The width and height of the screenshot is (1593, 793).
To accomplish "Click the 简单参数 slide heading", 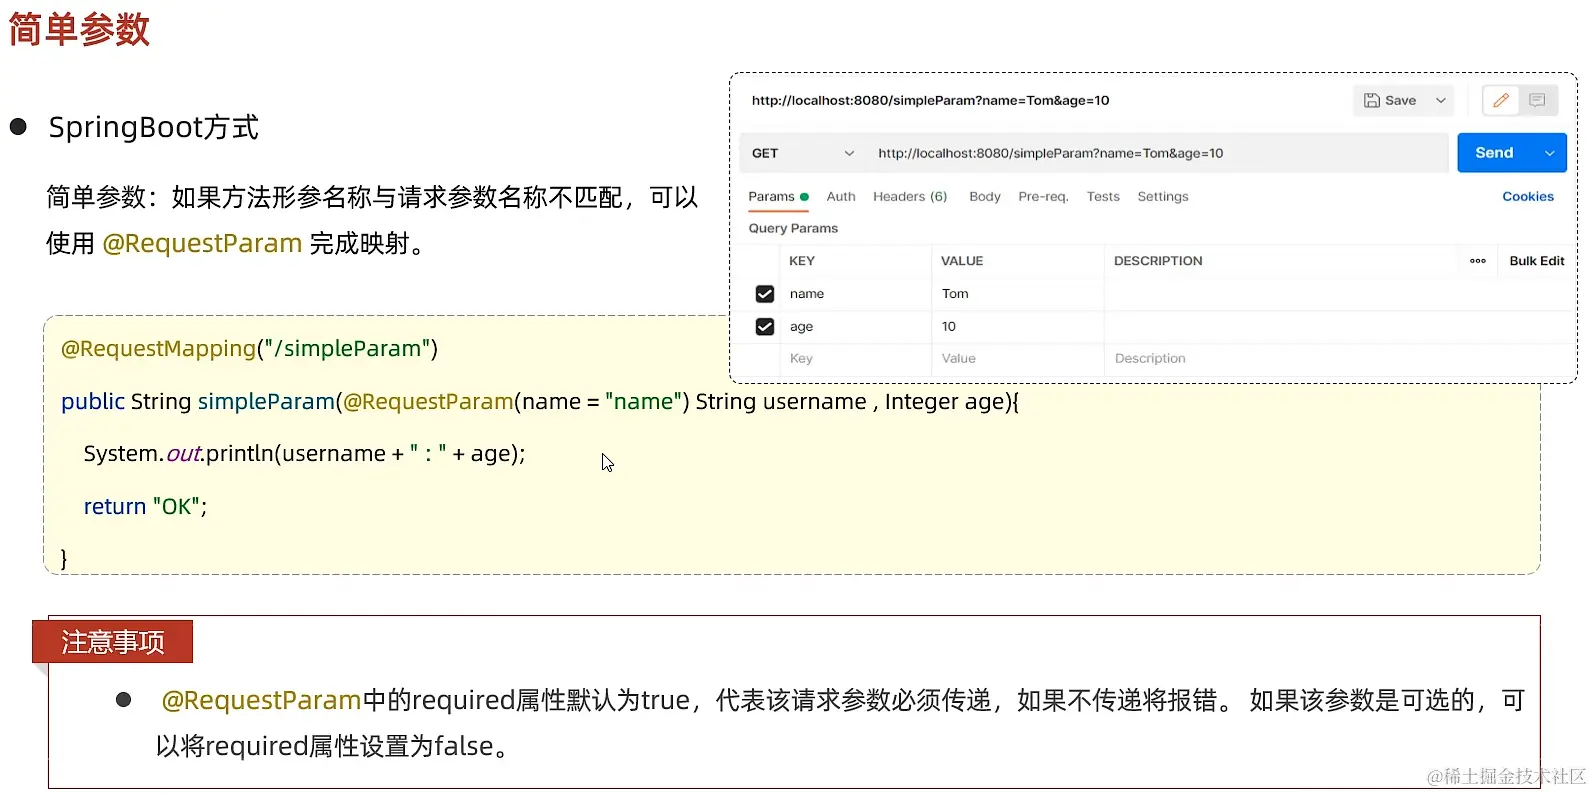I will [x=79, y=30].
